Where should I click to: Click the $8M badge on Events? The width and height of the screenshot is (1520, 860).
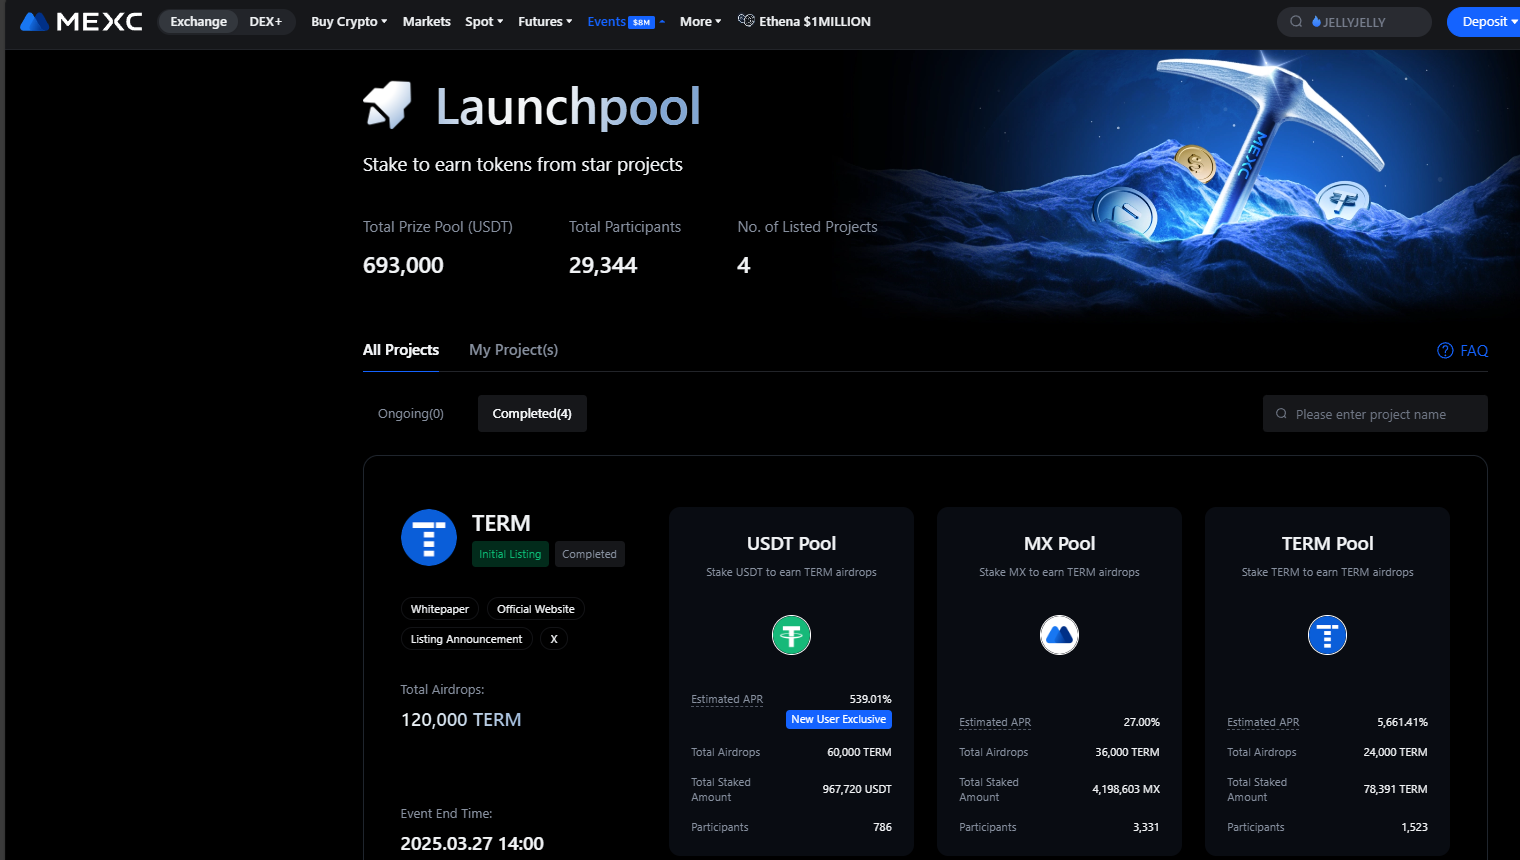pyautogui.click(x=641, y=22)
